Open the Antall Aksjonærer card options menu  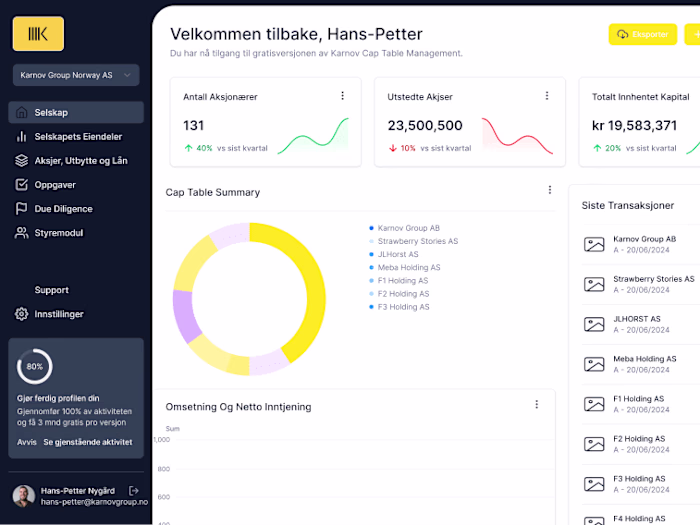tap(342, 96)
